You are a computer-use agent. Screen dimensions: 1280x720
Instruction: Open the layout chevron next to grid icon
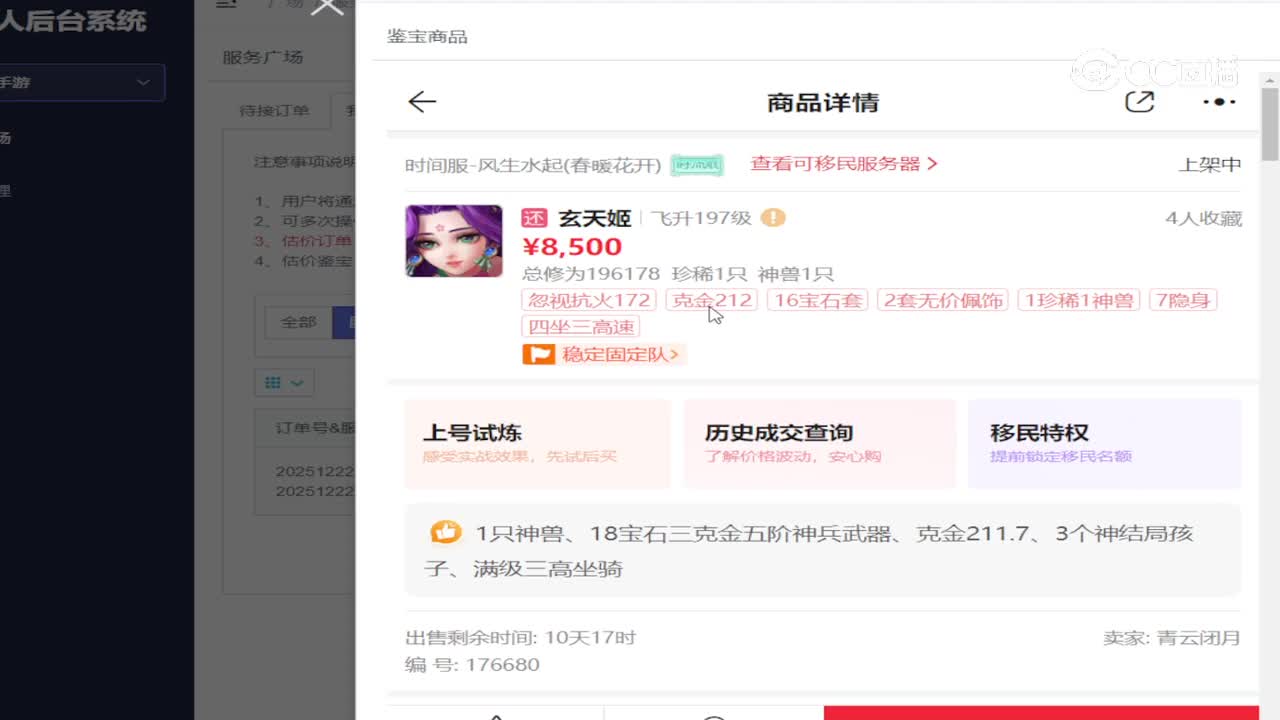coord(296,382)
